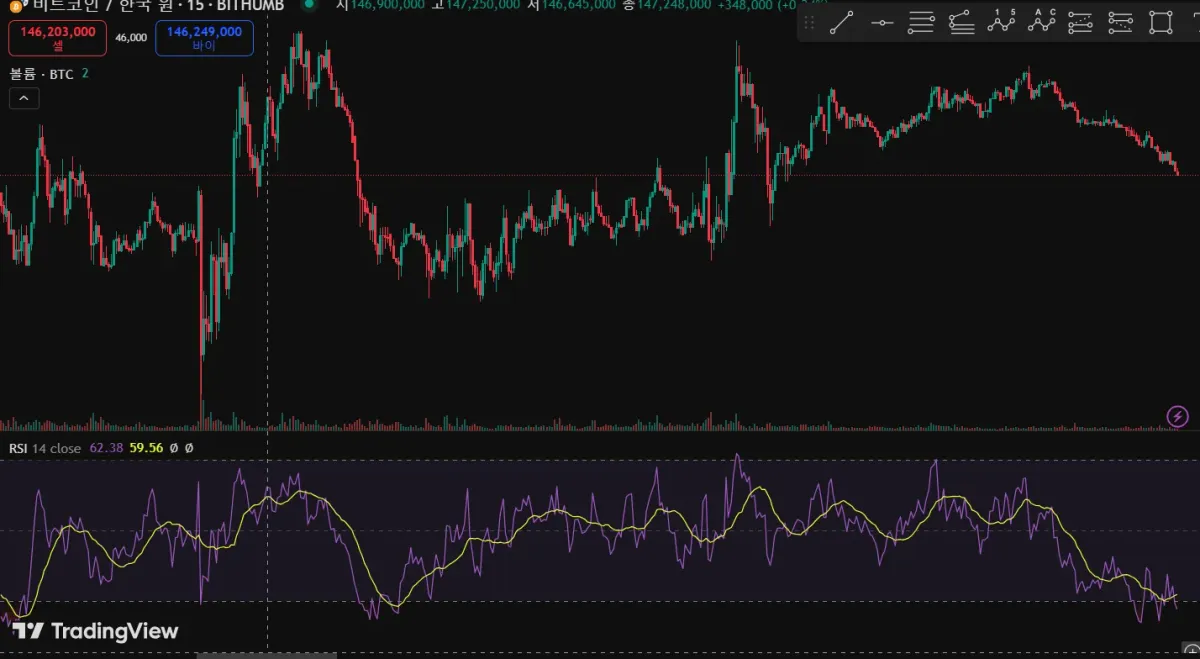Click the 46,000 spread value
Image resolution: width=1200 pixels, height=659 pixels.
click(x=131, y=37)
